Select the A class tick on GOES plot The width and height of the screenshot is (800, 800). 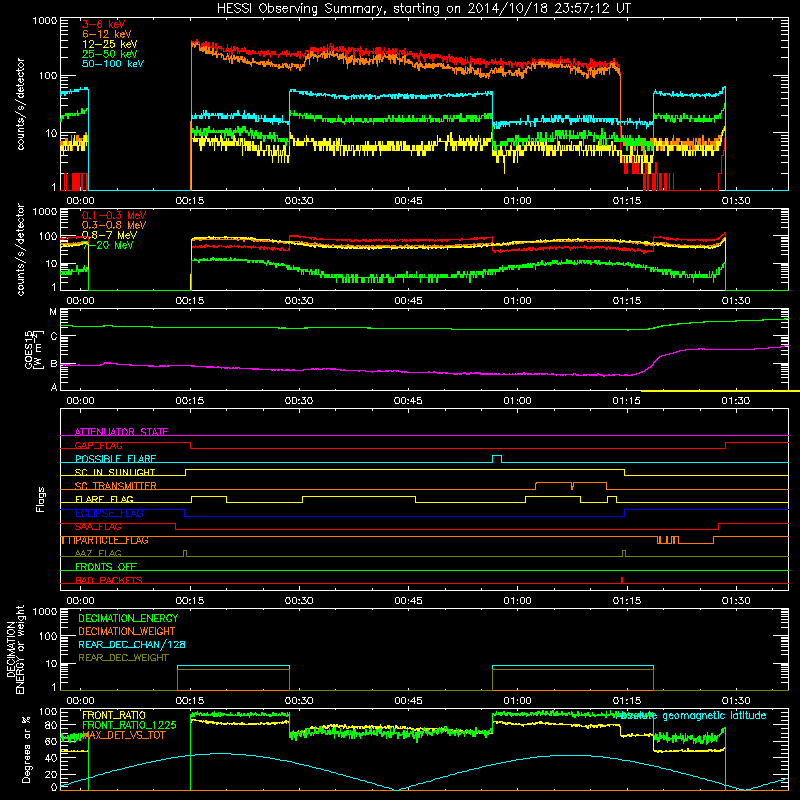pyautogui.click(x=54, y=387)
